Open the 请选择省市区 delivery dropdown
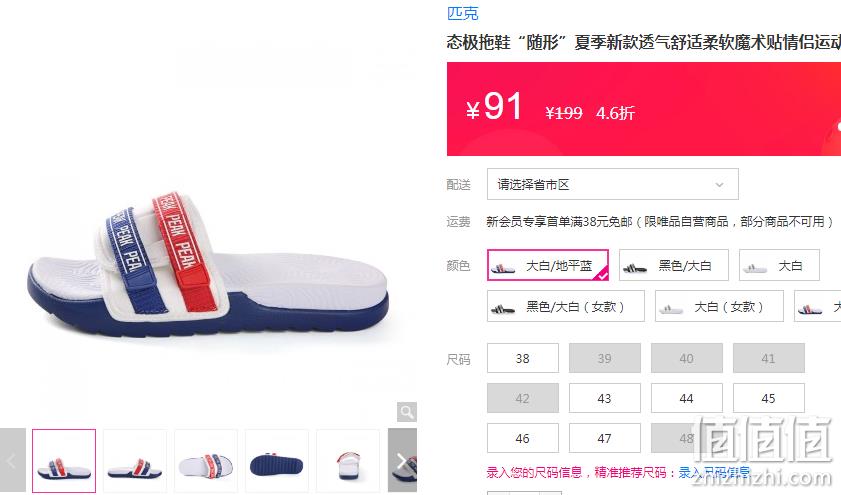Screen dimensions: 841x495 (613, 184)
